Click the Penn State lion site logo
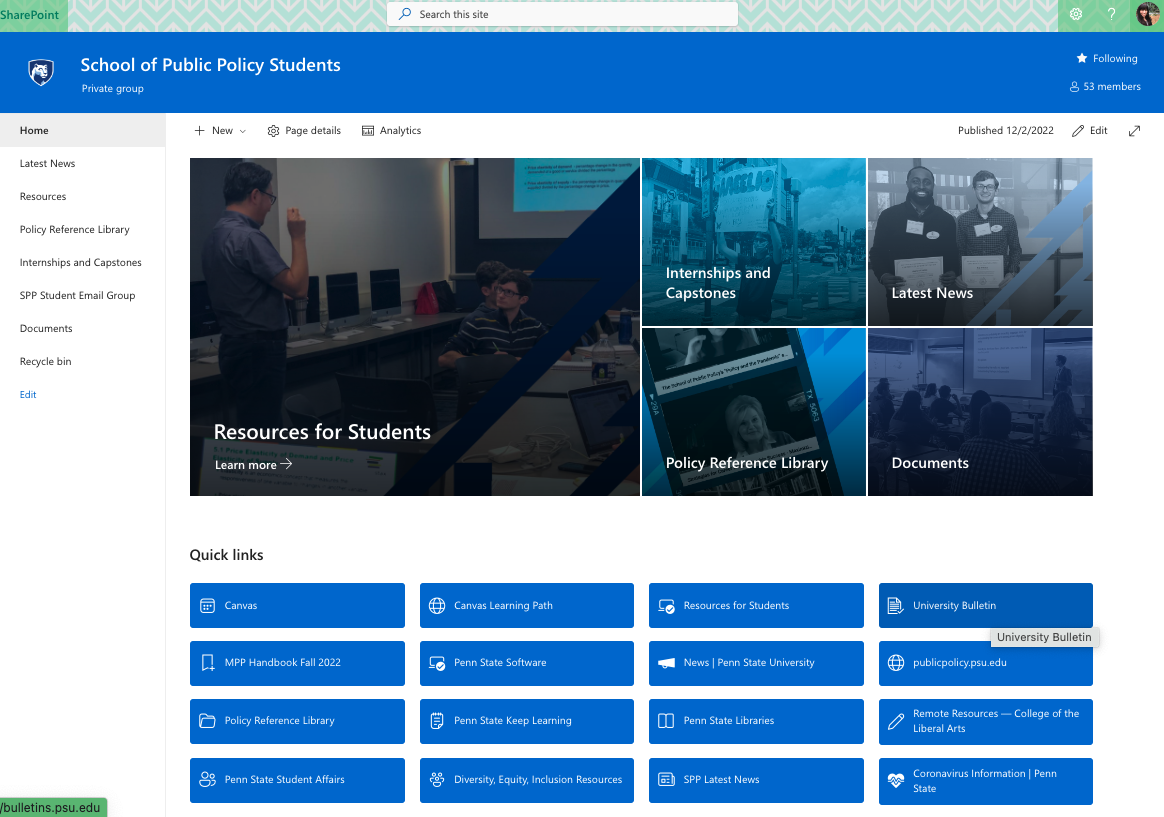Viewport: 1164px width, 817px height. (40, 72)
